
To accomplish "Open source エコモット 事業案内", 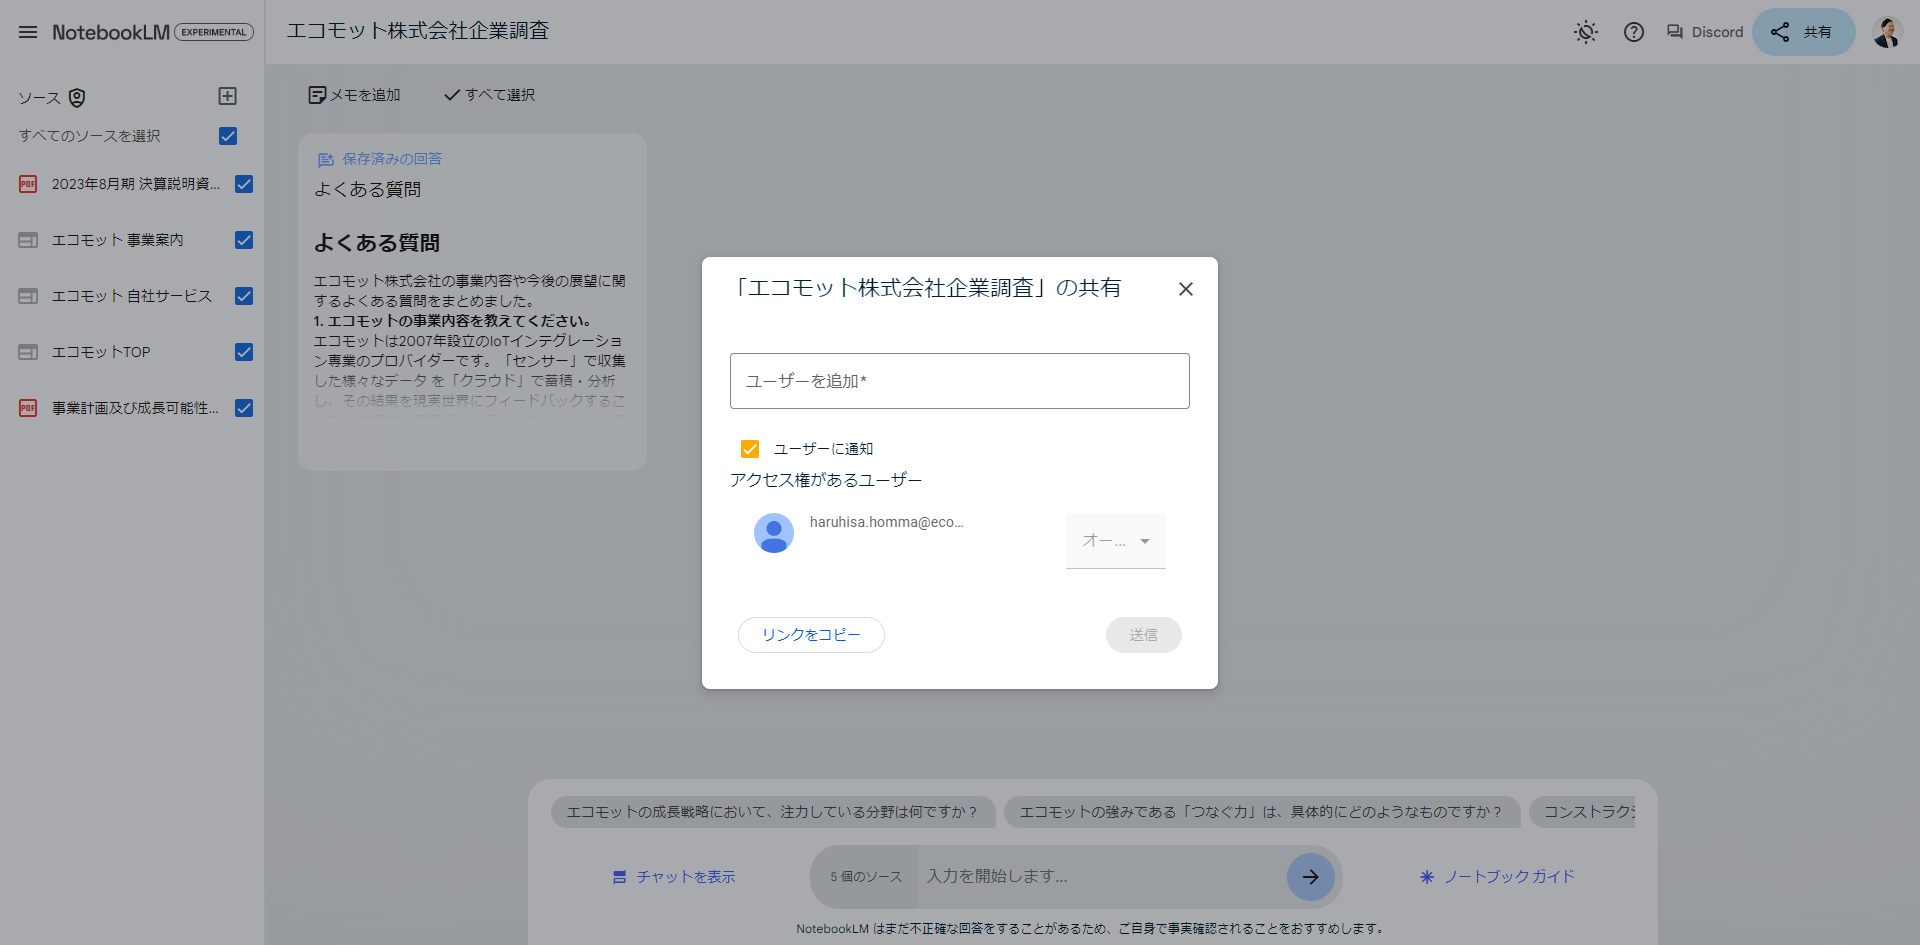I will [118, 240].
